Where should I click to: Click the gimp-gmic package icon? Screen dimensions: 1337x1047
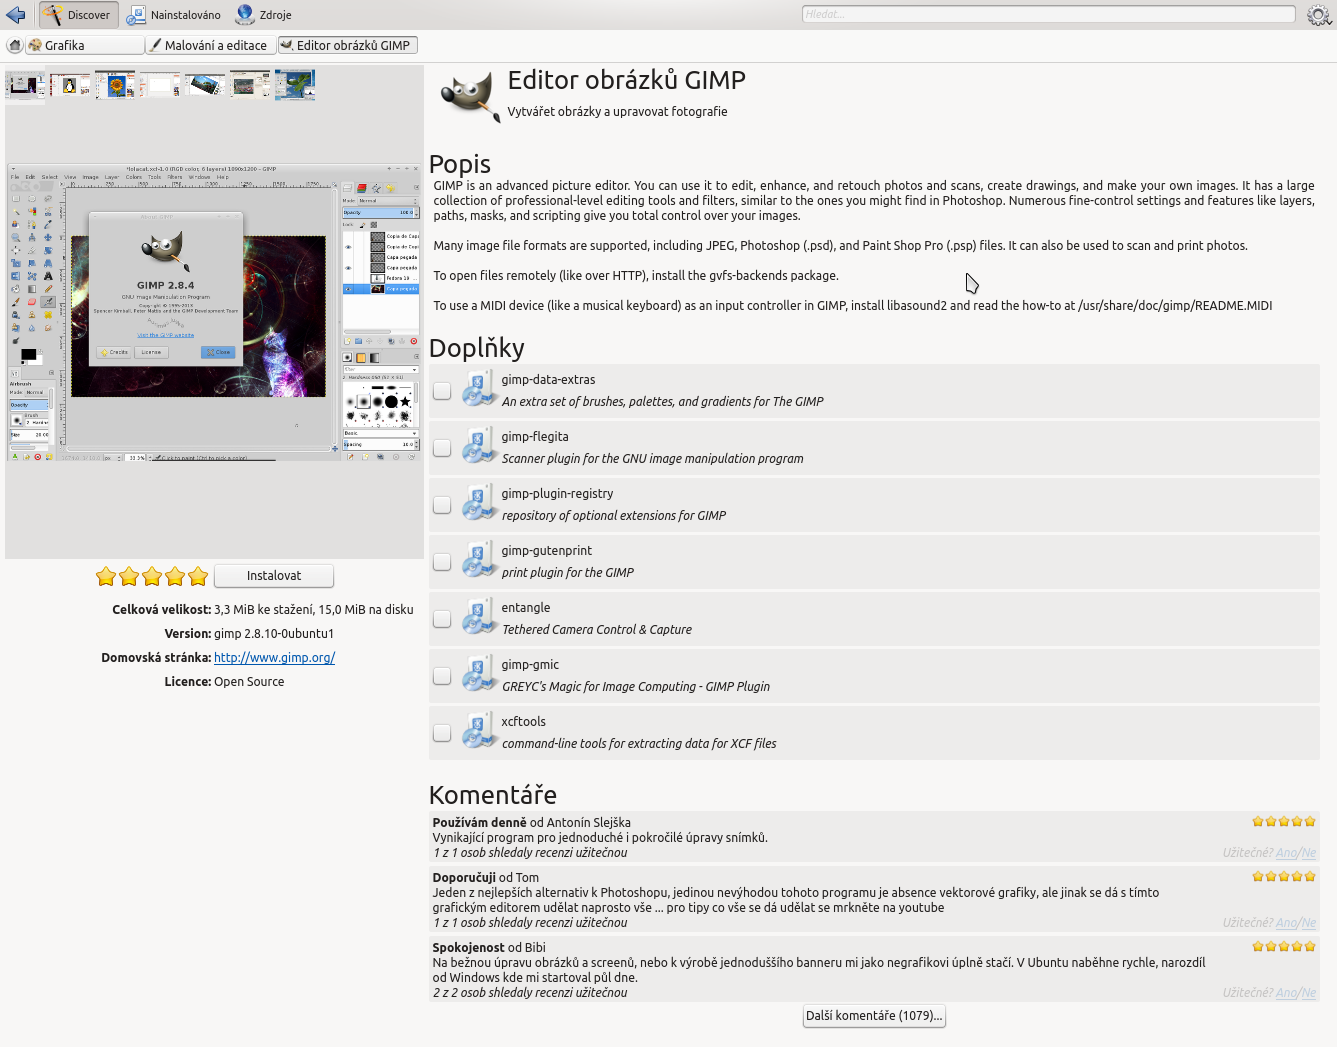[x=479, y=674]
